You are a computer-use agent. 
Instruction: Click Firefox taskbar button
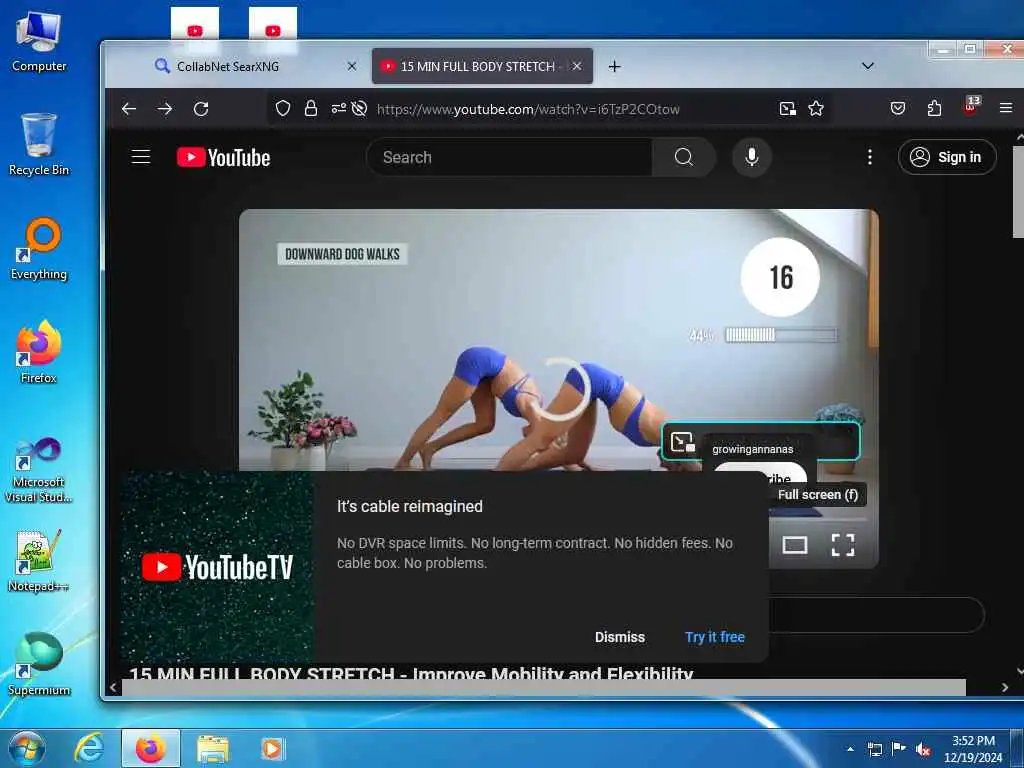(151, 748)
